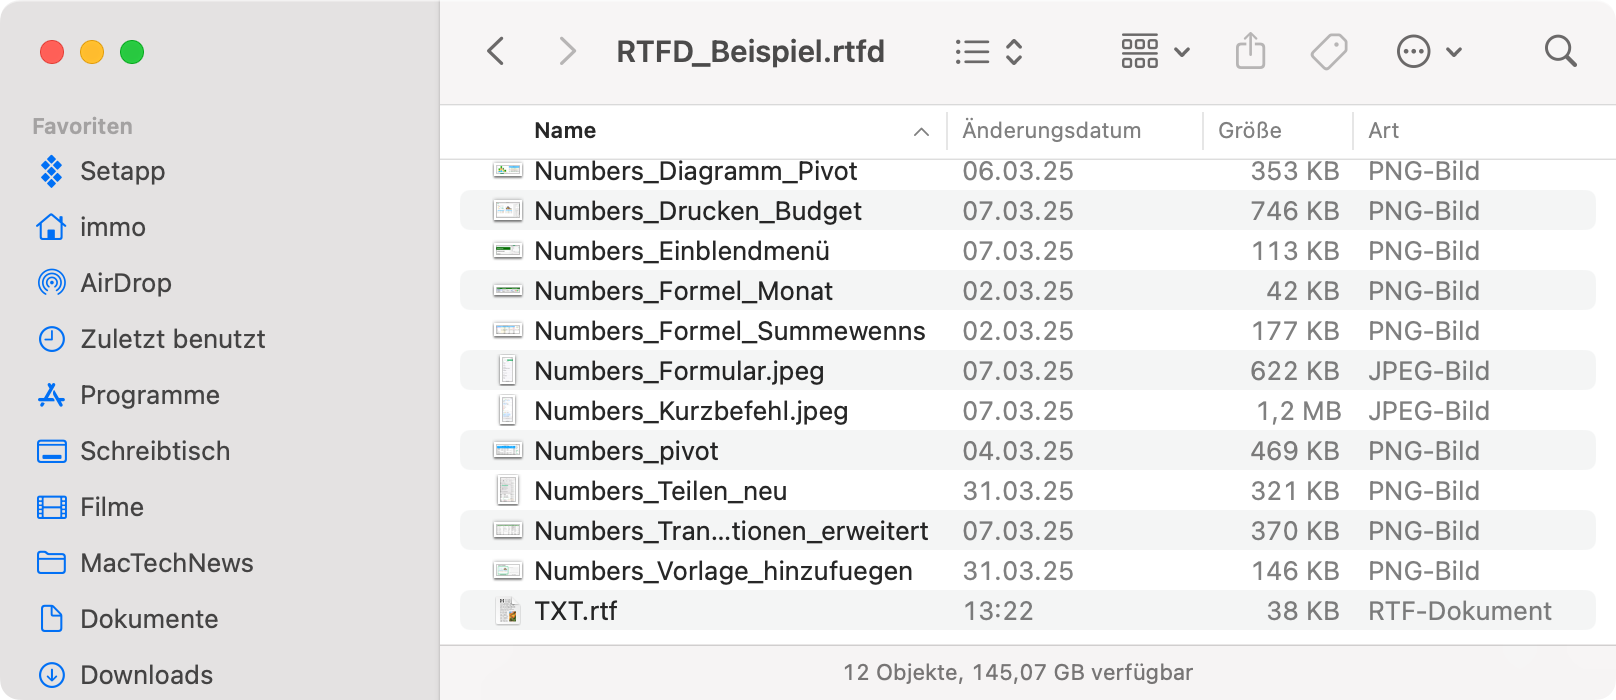Go to Zuletzt benutzt in sidebar

[172, 339]
